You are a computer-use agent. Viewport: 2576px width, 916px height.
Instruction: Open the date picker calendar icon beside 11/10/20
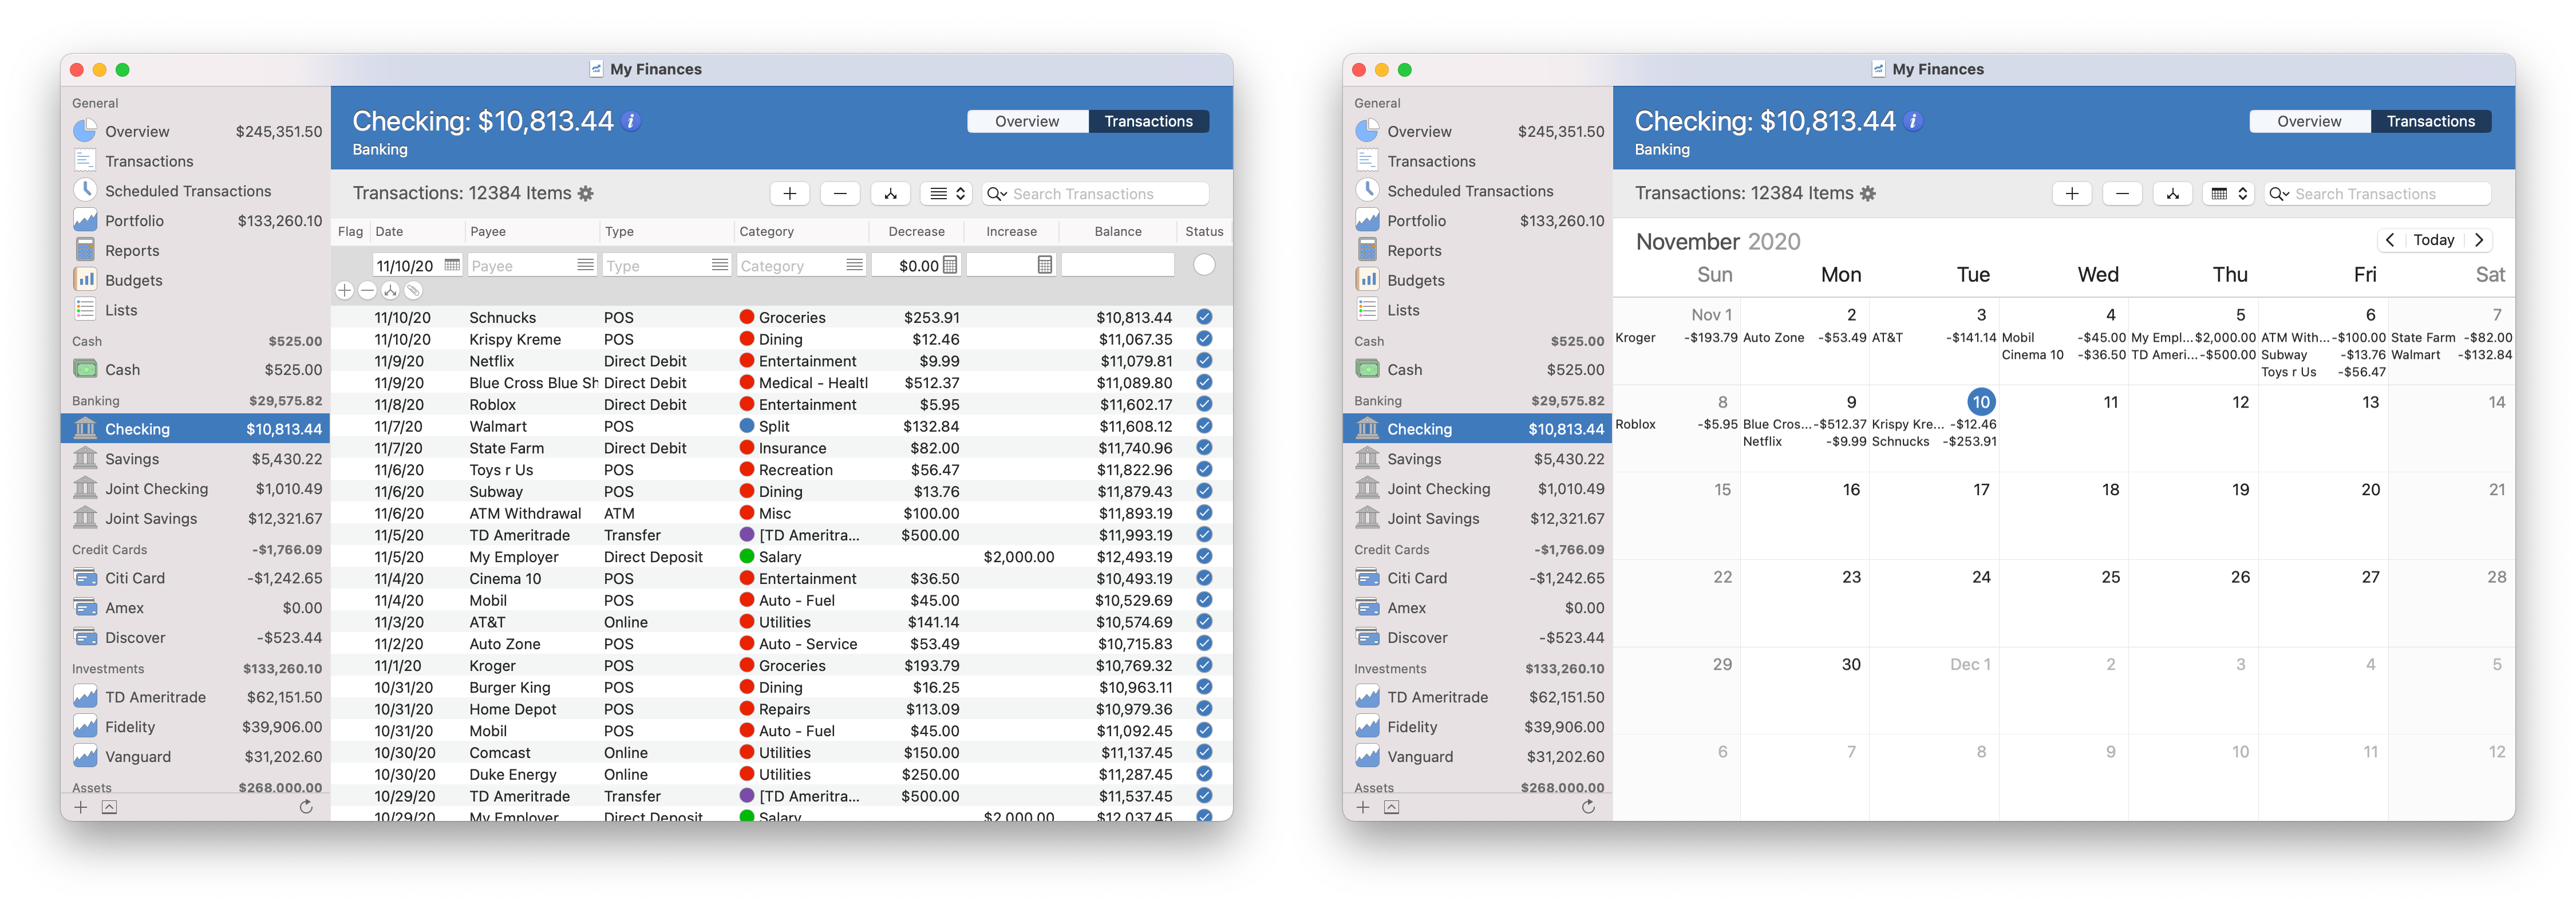pos(452,265)
